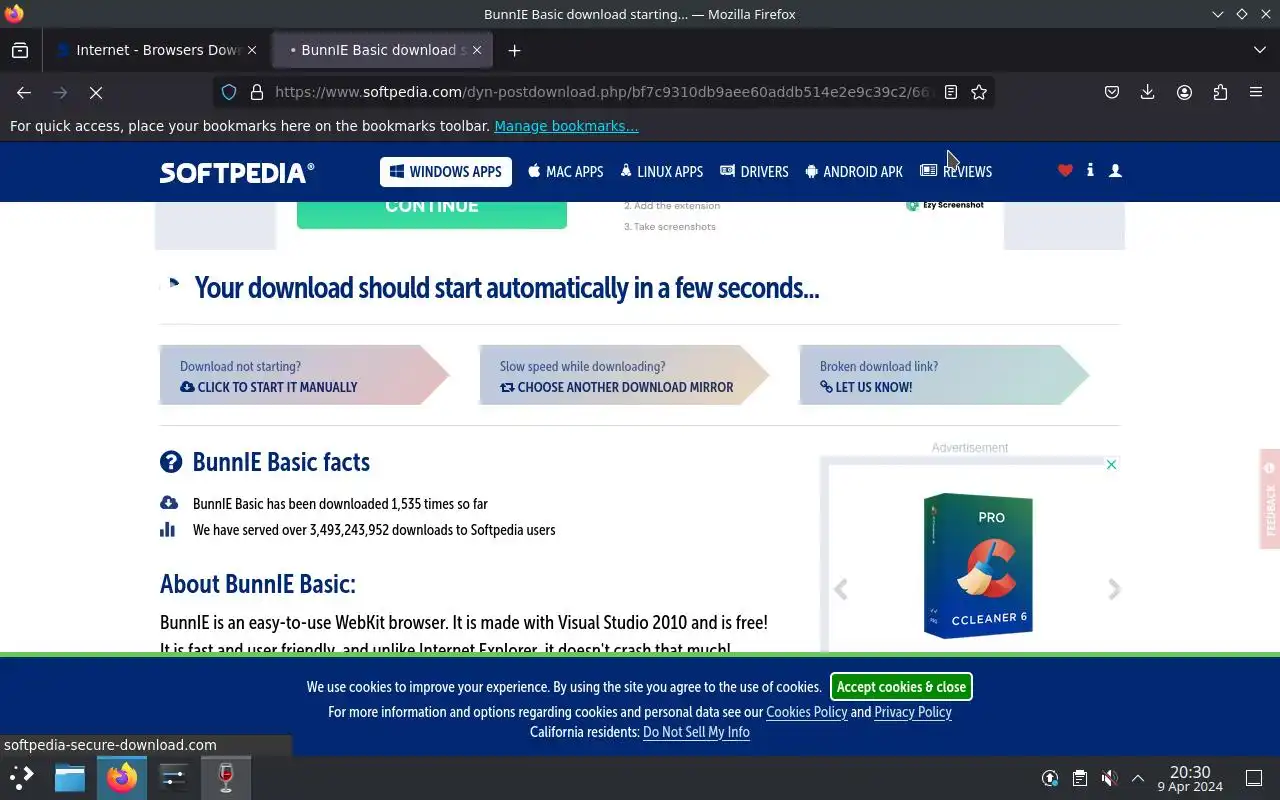Open REVIEWS section

(956, 172)
